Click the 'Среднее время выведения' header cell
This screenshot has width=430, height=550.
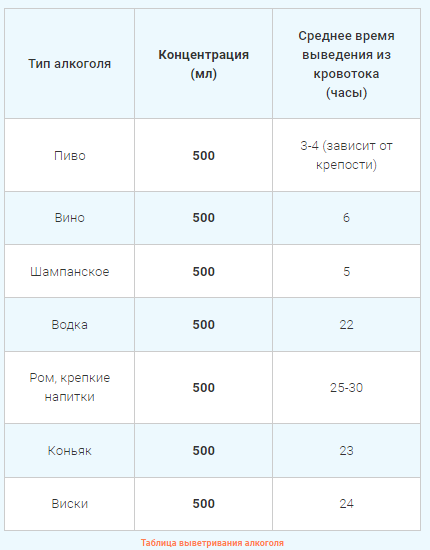(347, 64)
